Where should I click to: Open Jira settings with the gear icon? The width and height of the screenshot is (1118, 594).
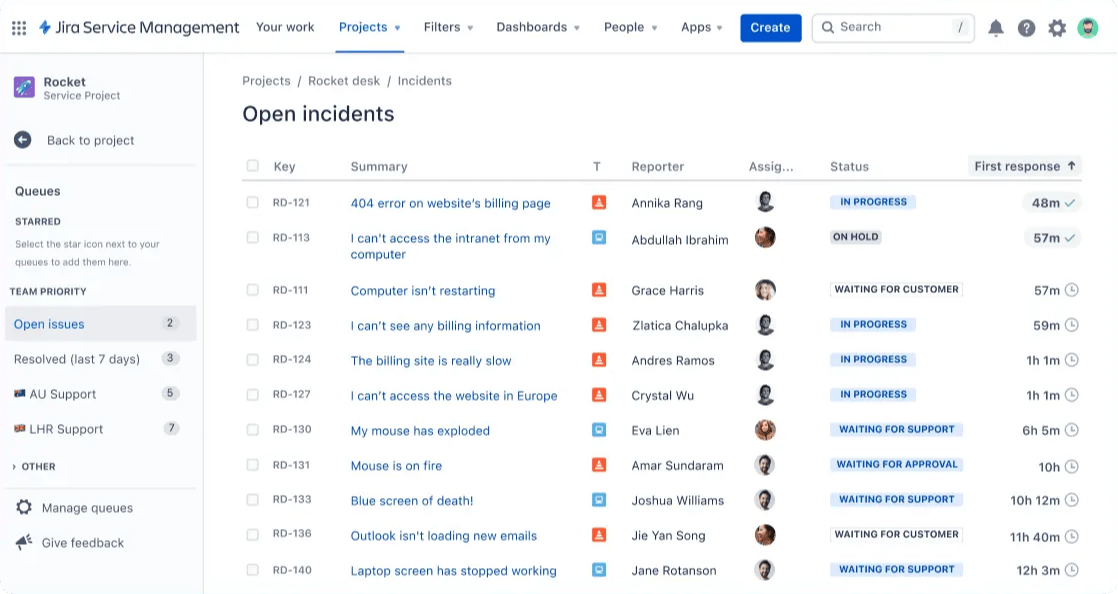coord(1057,27)
